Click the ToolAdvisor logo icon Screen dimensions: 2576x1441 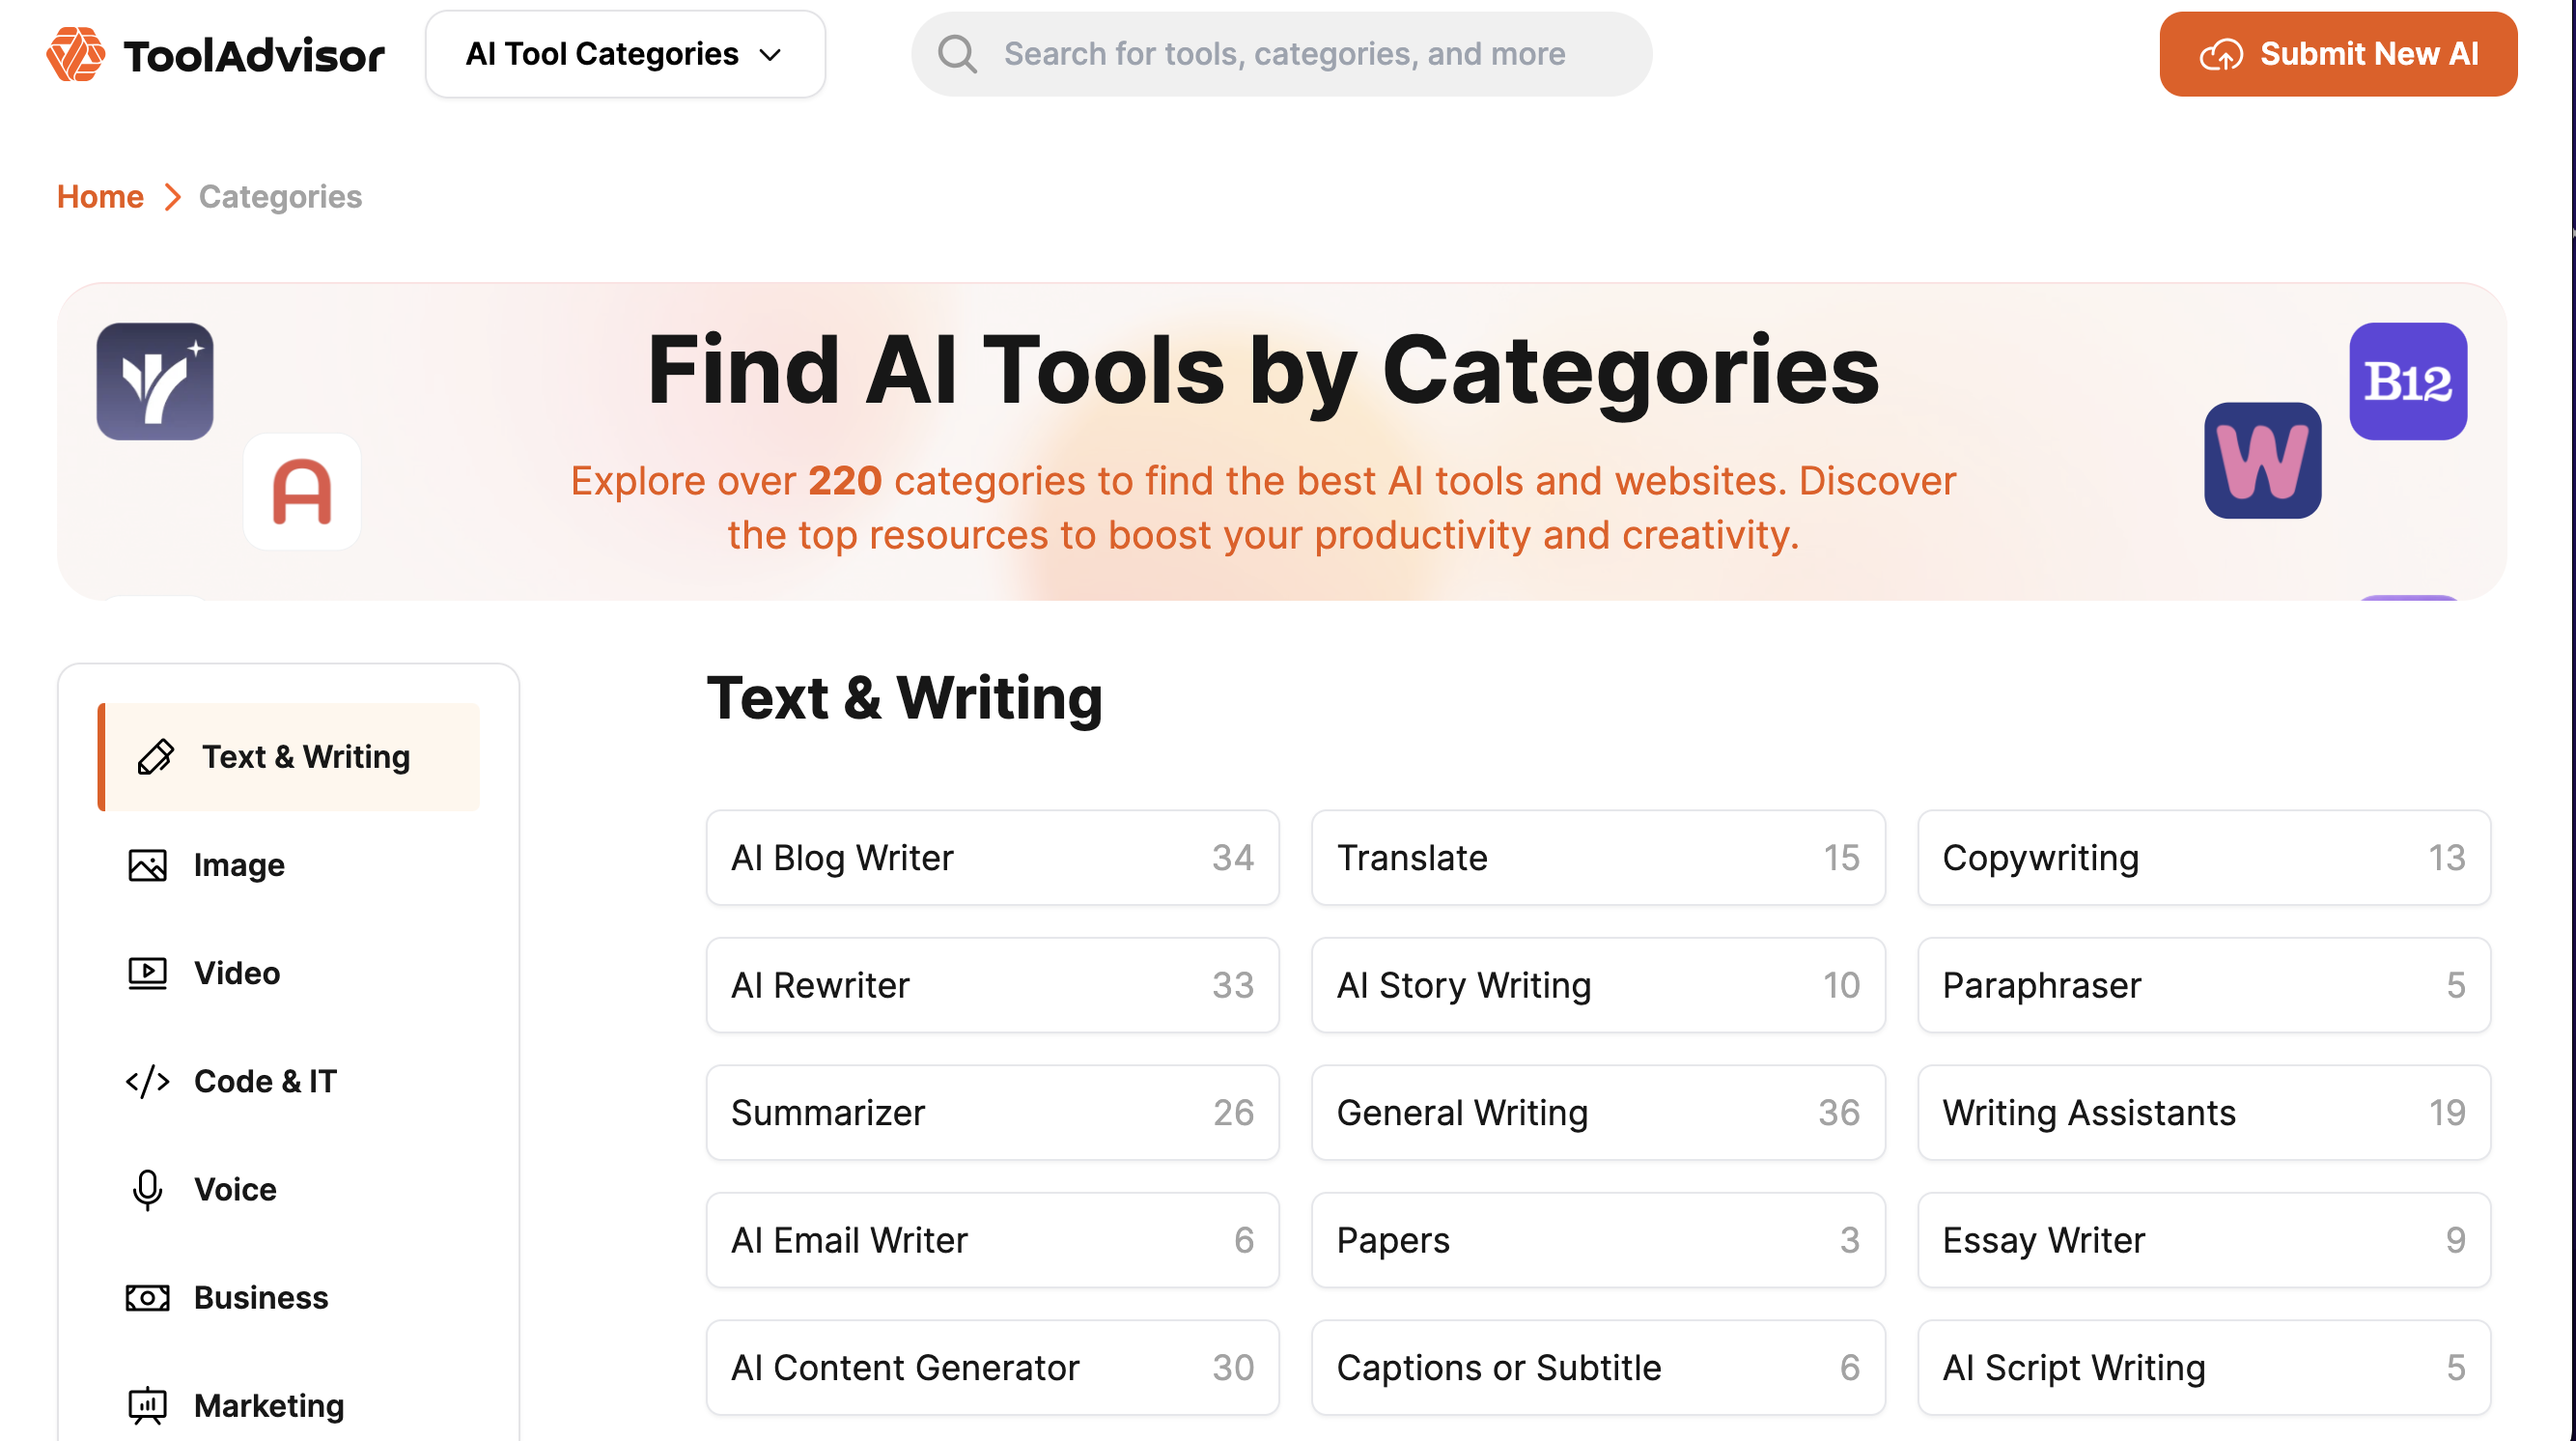tap(75, 54)
